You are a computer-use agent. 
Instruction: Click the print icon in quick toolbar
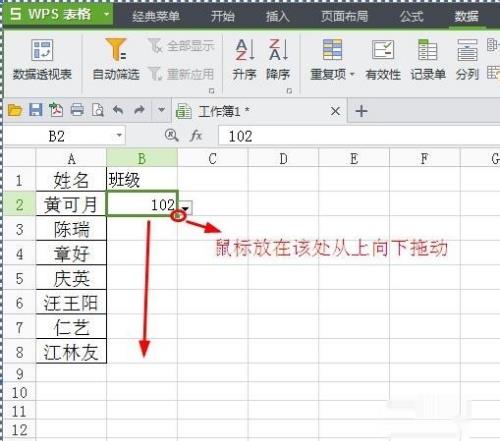[x=77, y=110]
